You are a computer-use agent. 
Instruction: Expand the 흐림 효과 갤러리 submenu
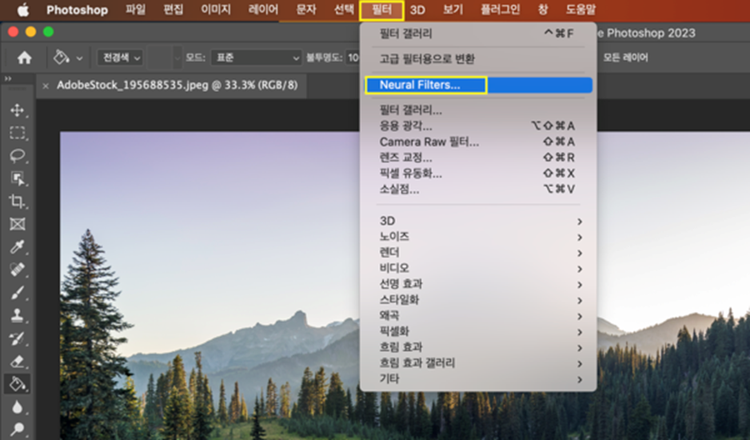(478, 363)
